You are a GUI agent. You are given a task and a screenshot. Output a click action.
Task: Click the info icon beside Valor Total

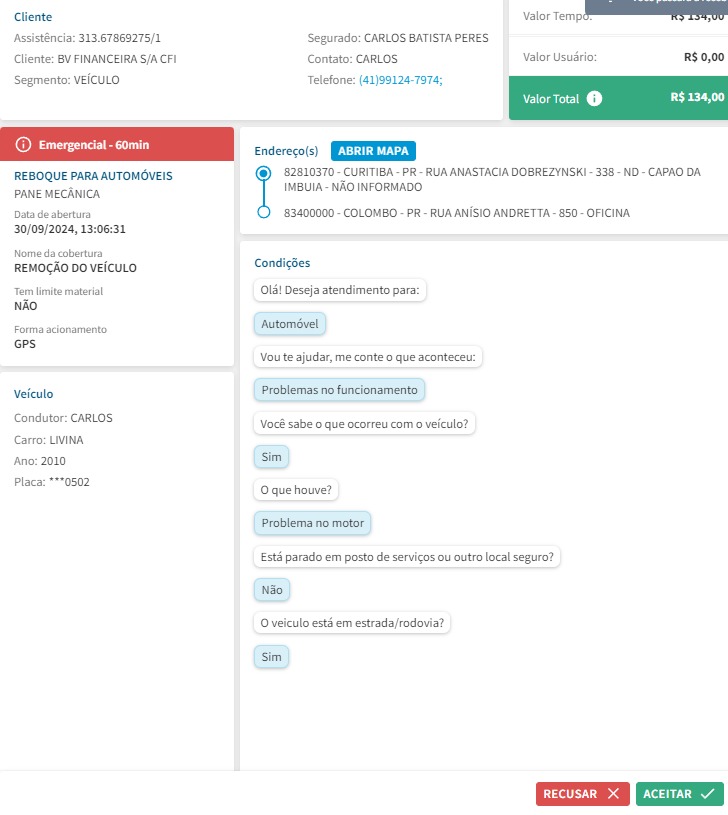(595, 99)
